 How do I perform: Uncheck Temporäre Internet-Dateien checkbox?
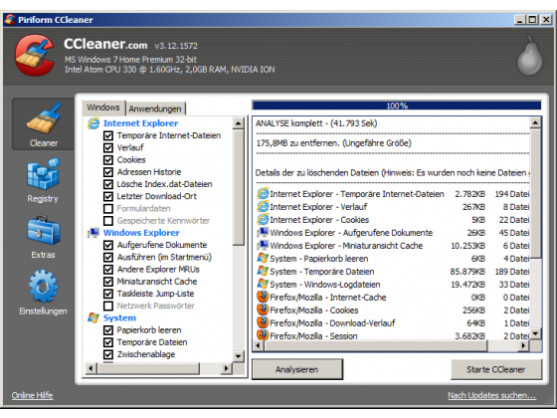108,136
